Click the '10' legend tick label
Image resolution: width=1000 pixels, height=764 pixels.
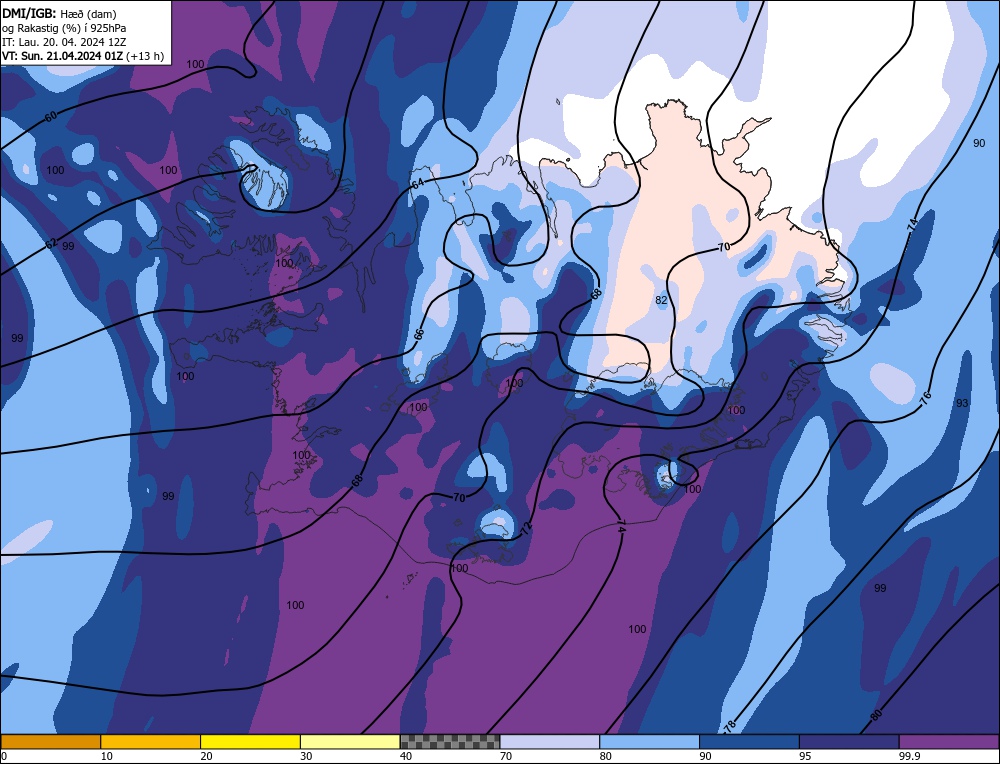107,756
